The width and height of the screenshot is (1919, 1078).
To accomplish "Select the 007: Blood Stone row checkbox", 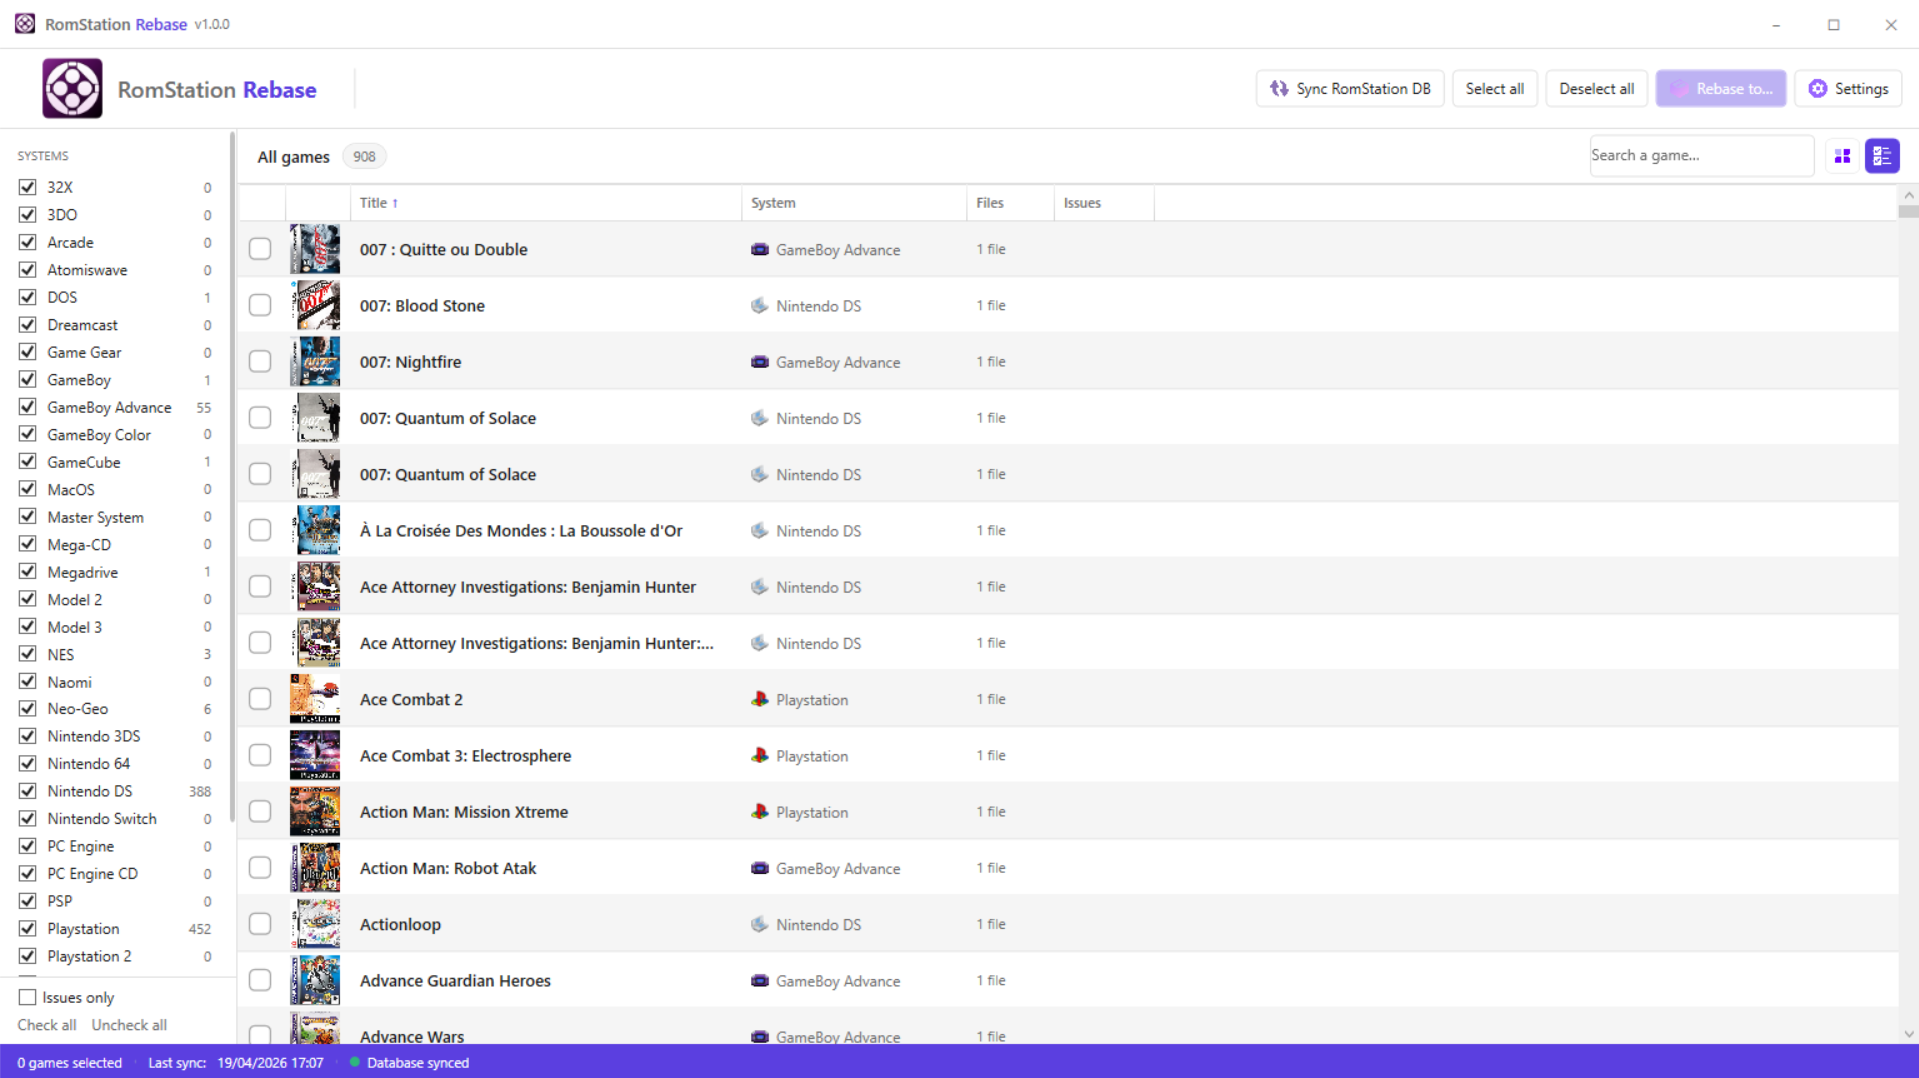I will pos(260,306).
